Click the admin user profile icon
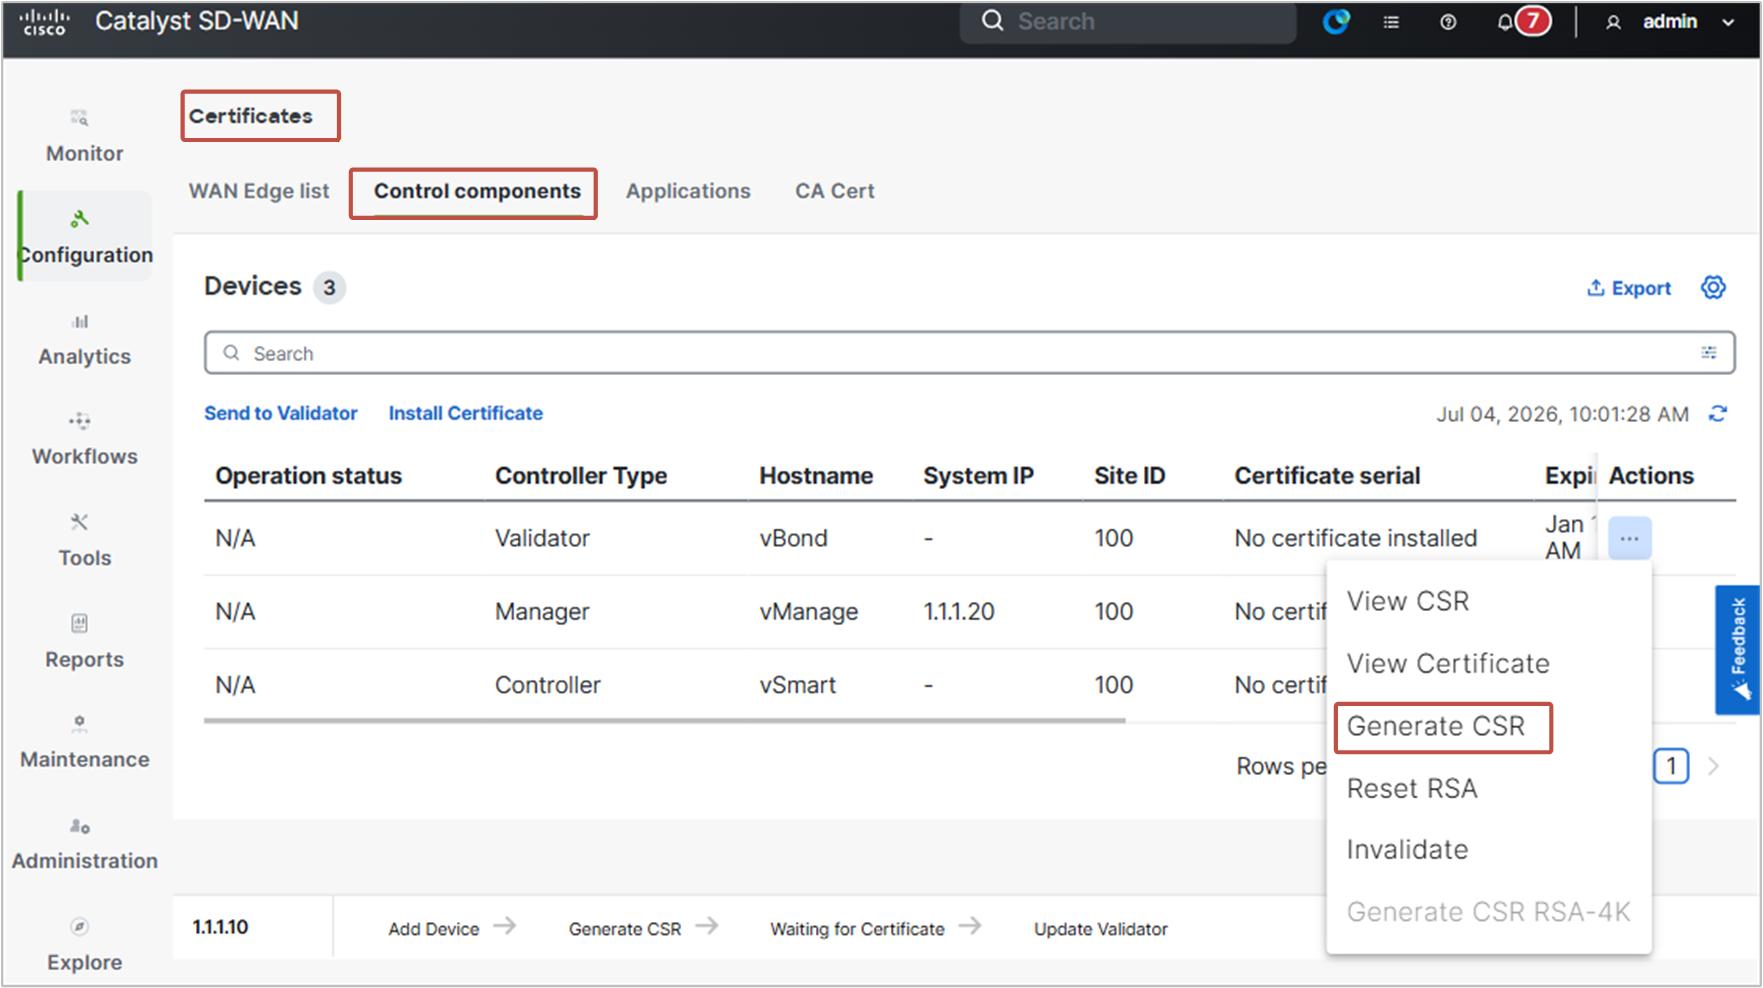The image size is (1763, 988). [x=1613, y=22]
